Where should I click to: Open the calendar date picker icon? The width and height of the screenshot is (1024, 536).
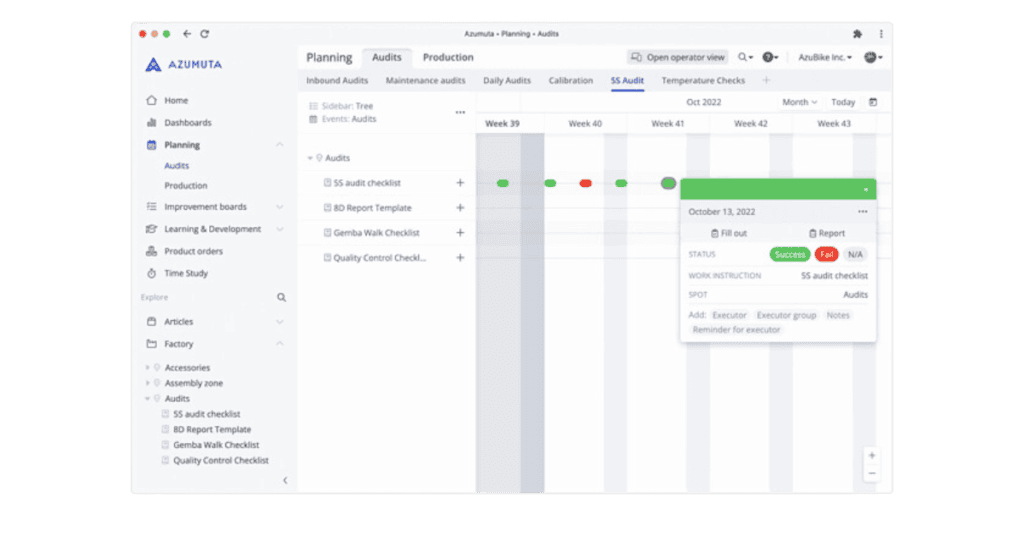873,102
